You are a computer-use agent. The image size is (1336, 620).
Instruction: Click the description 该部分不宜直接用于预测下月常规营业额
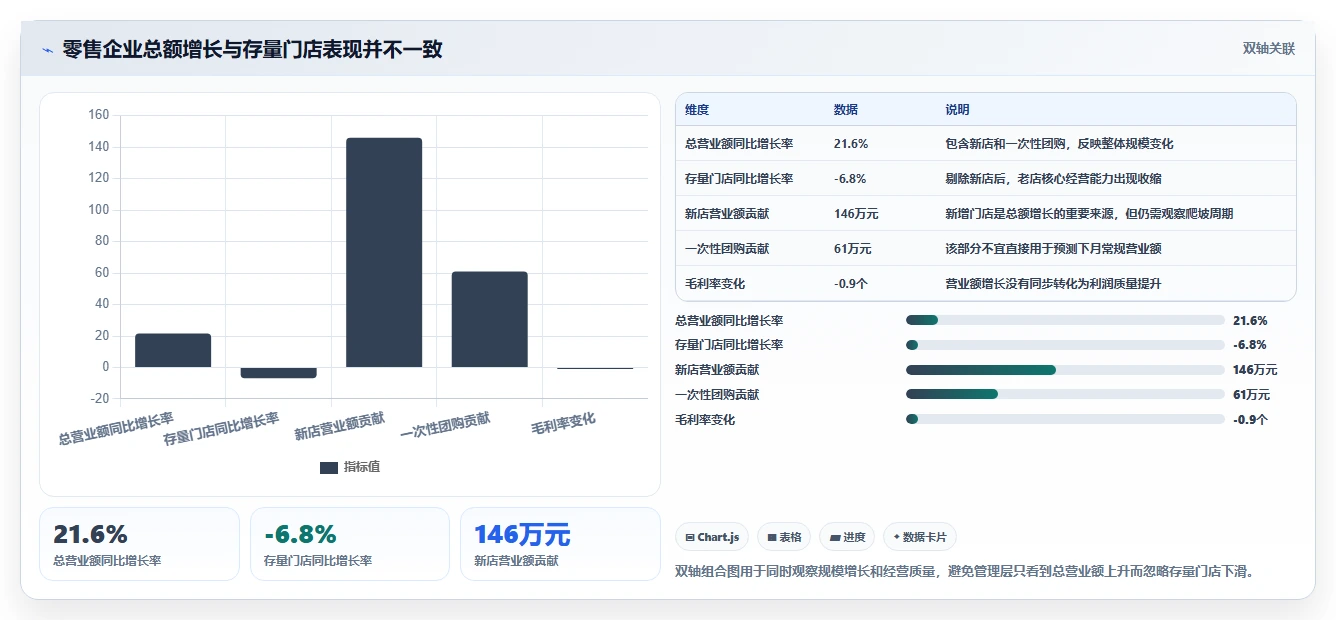click(x=1054, y=249)
